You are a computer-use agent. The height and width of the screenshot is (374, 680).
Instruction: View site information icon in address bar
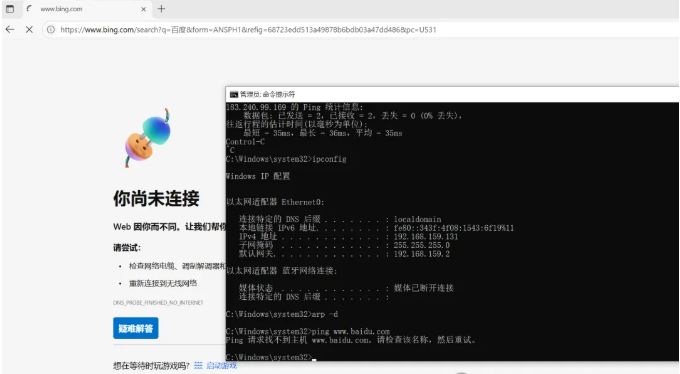point(51,30)
